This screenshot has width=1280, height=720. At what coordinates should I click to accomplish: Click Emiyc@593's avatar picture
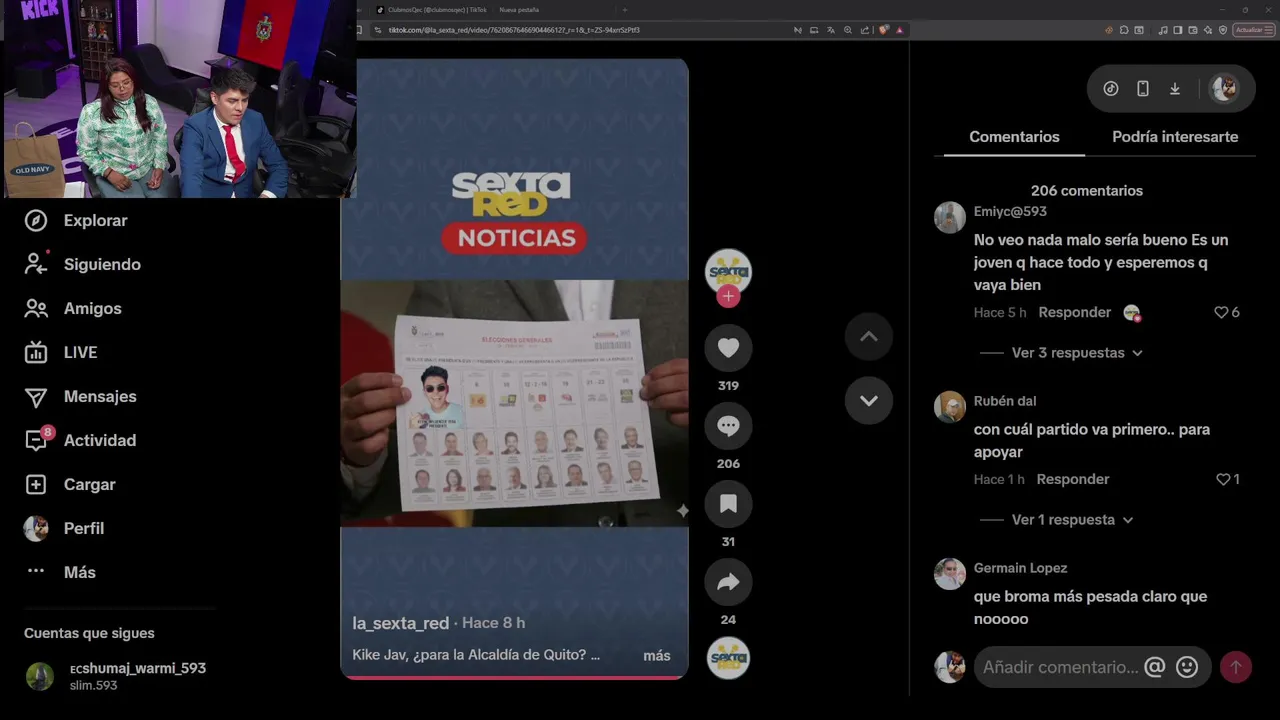(949, 217)
